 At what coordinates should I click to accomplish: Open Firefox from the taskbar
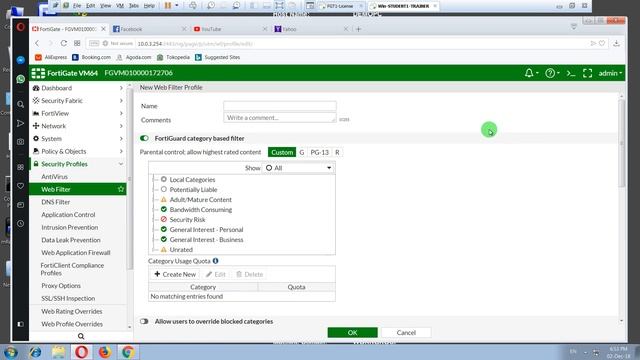pyautogui.click(x=105, y=351)
